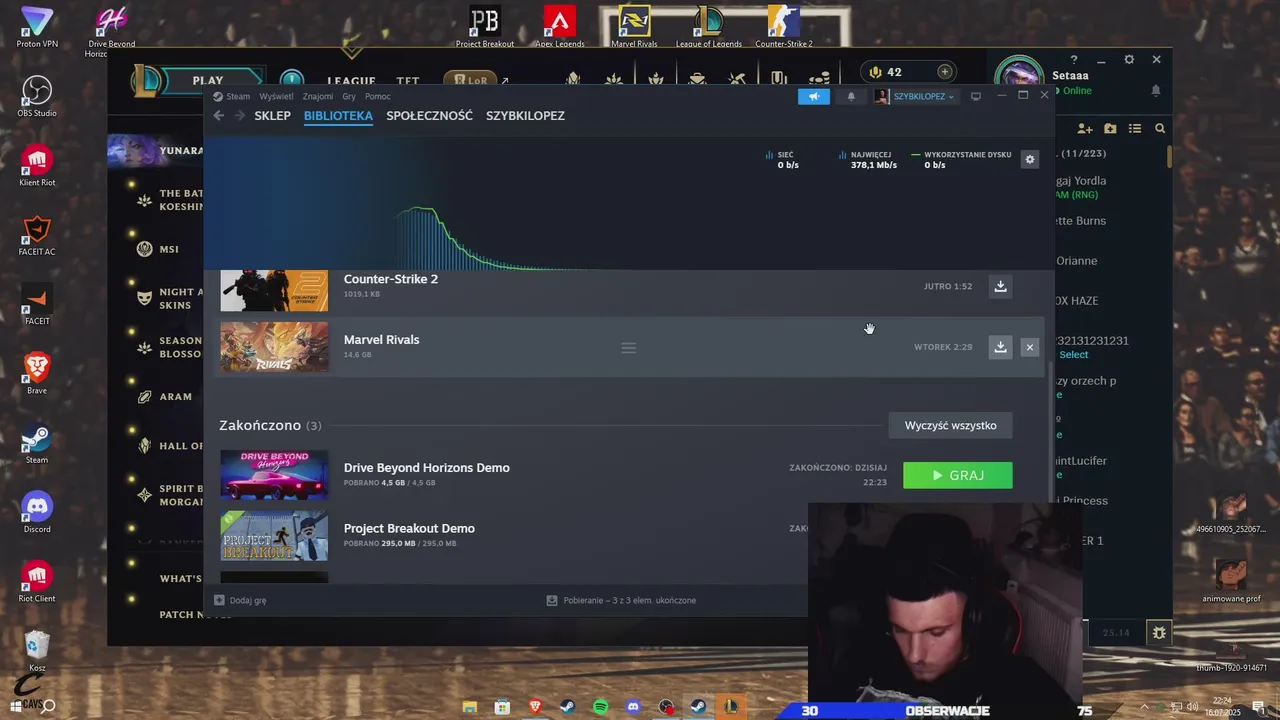Open Drive Beyond Horizons Demo thumbnail

[274, 475]
